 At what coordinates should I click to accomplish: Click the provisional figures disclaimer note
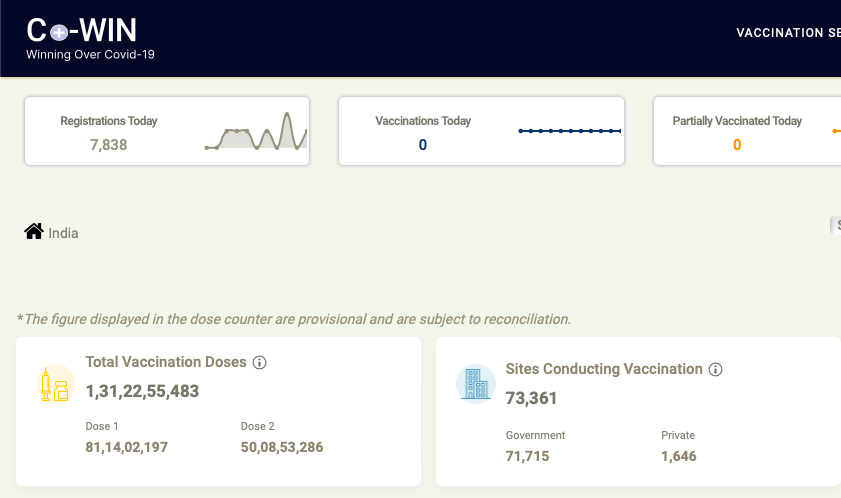click(x=294, y=319)
